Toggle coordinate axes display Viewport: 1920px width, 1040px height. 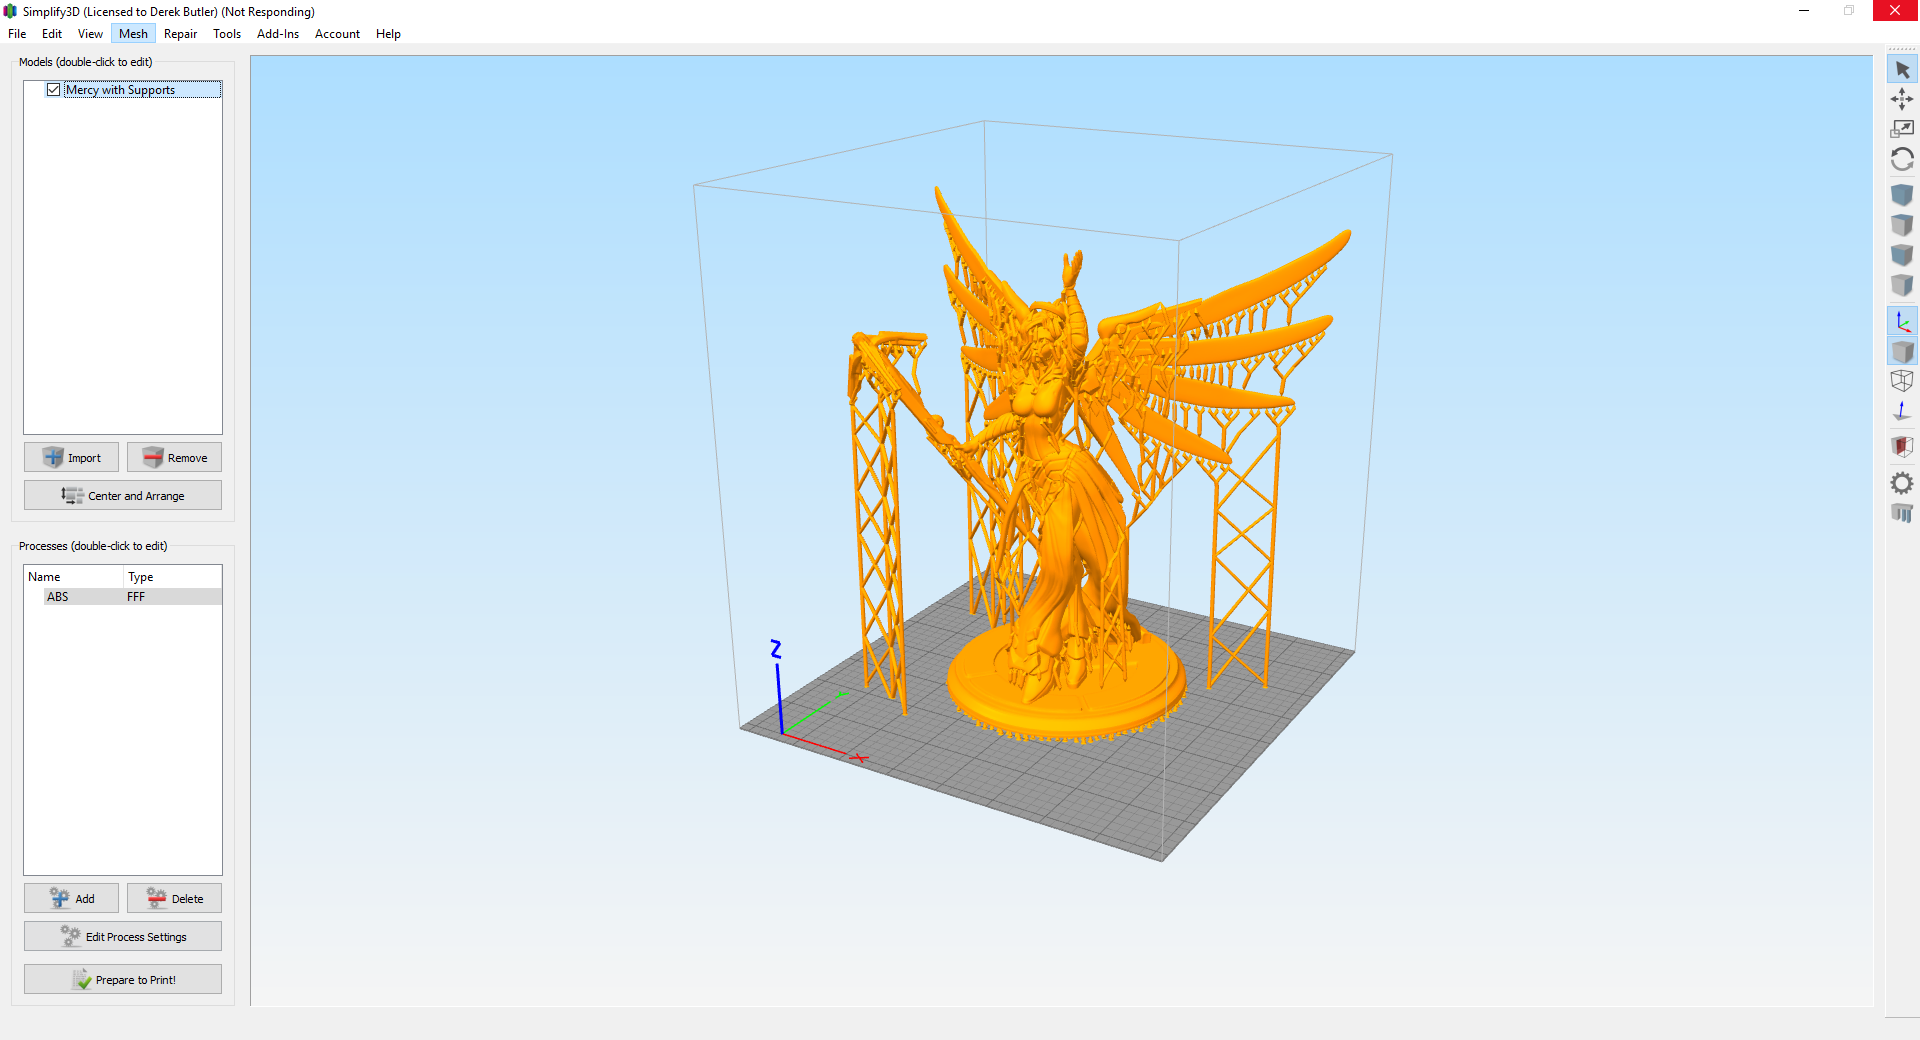(x=1902, y=321)
